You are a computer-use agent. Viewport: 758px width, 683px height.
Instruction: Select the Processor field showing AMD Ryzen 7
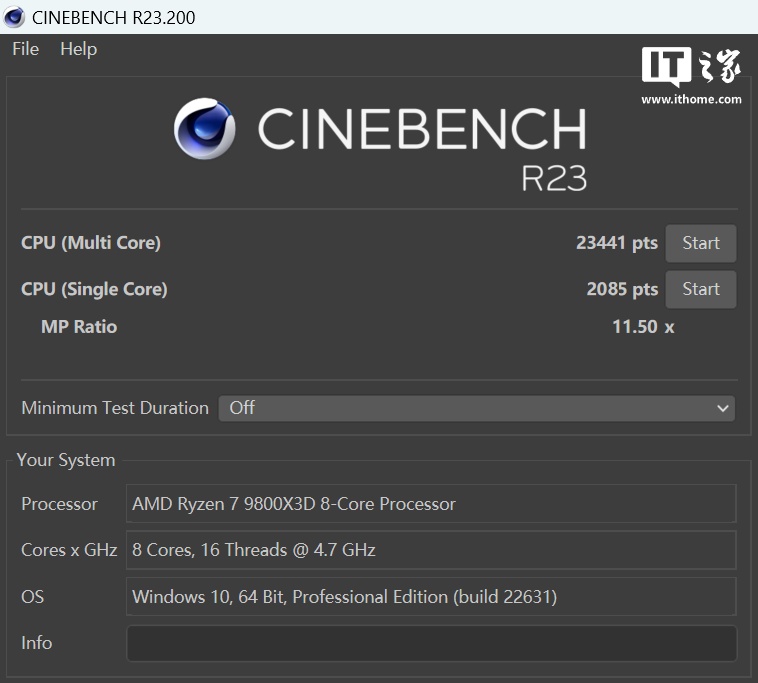(x=431, y=504)
